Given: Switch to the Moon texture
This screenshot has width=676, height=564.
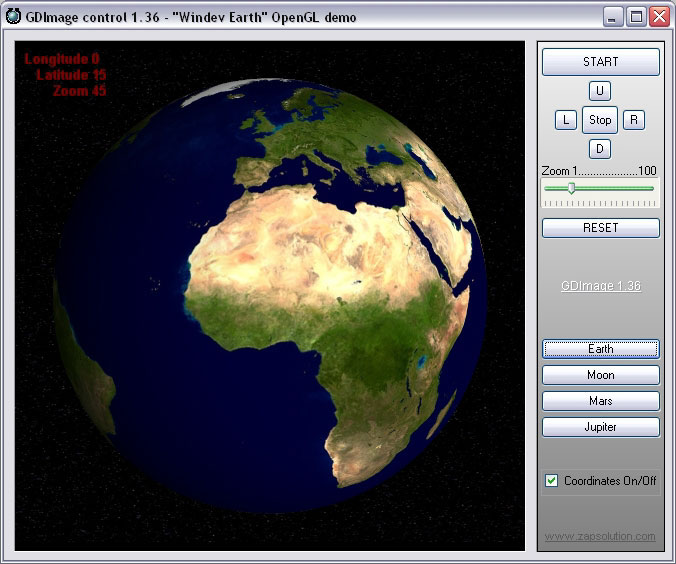Looking at the screenshot, I should point(601,375).
